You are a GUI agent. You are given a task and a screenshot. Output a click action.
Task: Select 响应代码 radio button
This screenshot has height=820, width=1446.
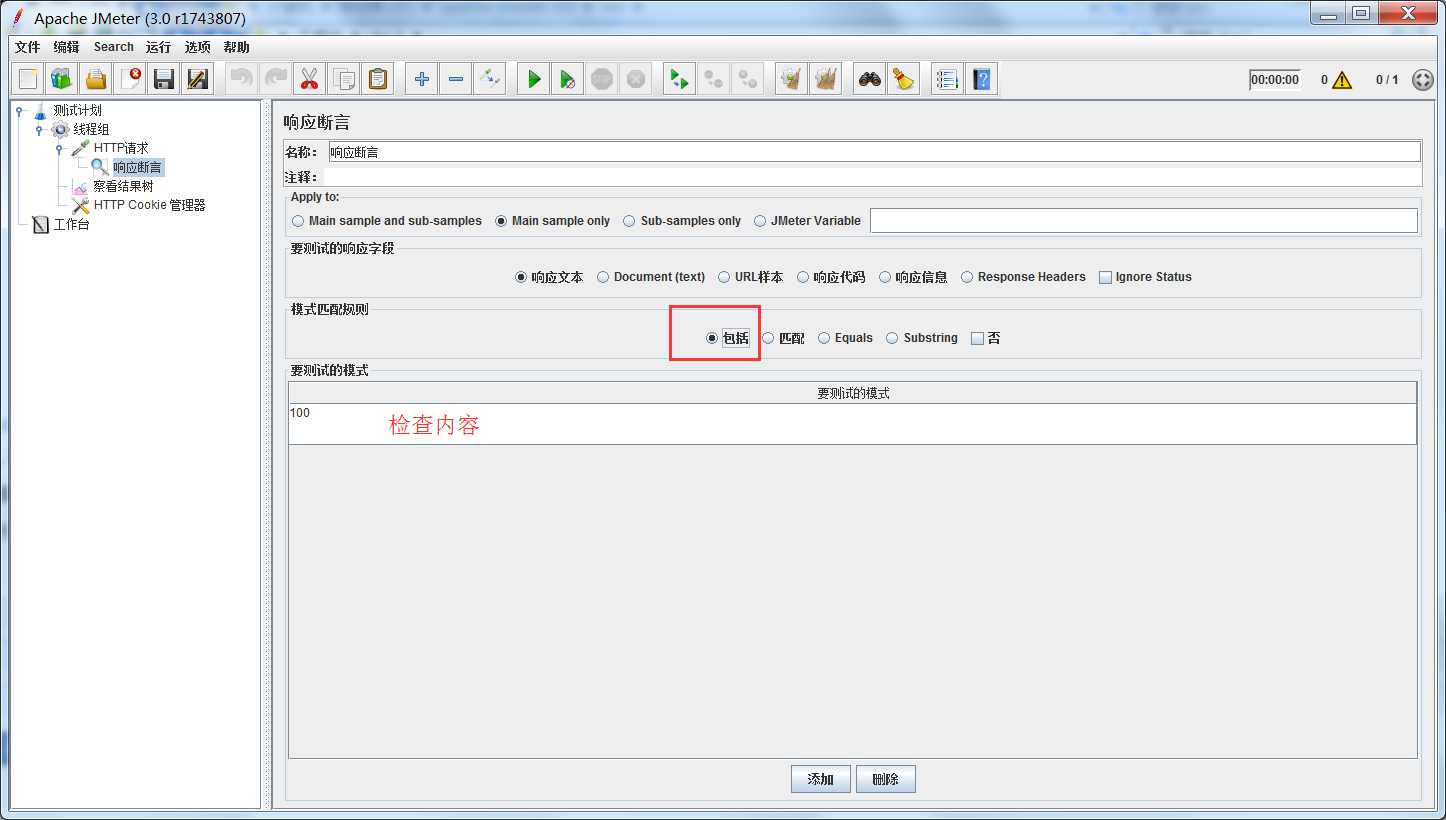[x=831, y=277]
